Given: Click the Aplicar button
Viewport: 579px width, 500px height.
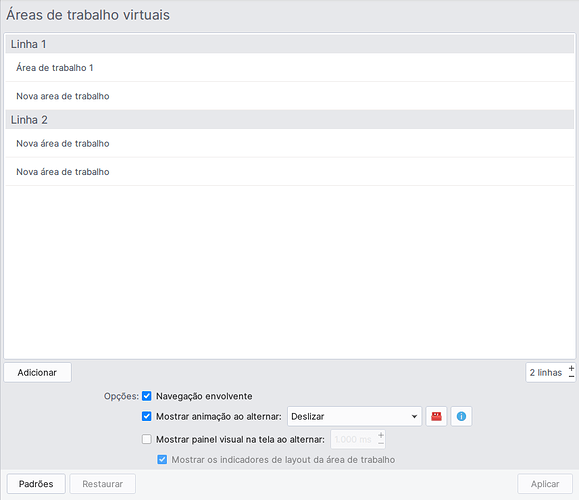Looking at the screenshot, I should [x=545, y=484].
